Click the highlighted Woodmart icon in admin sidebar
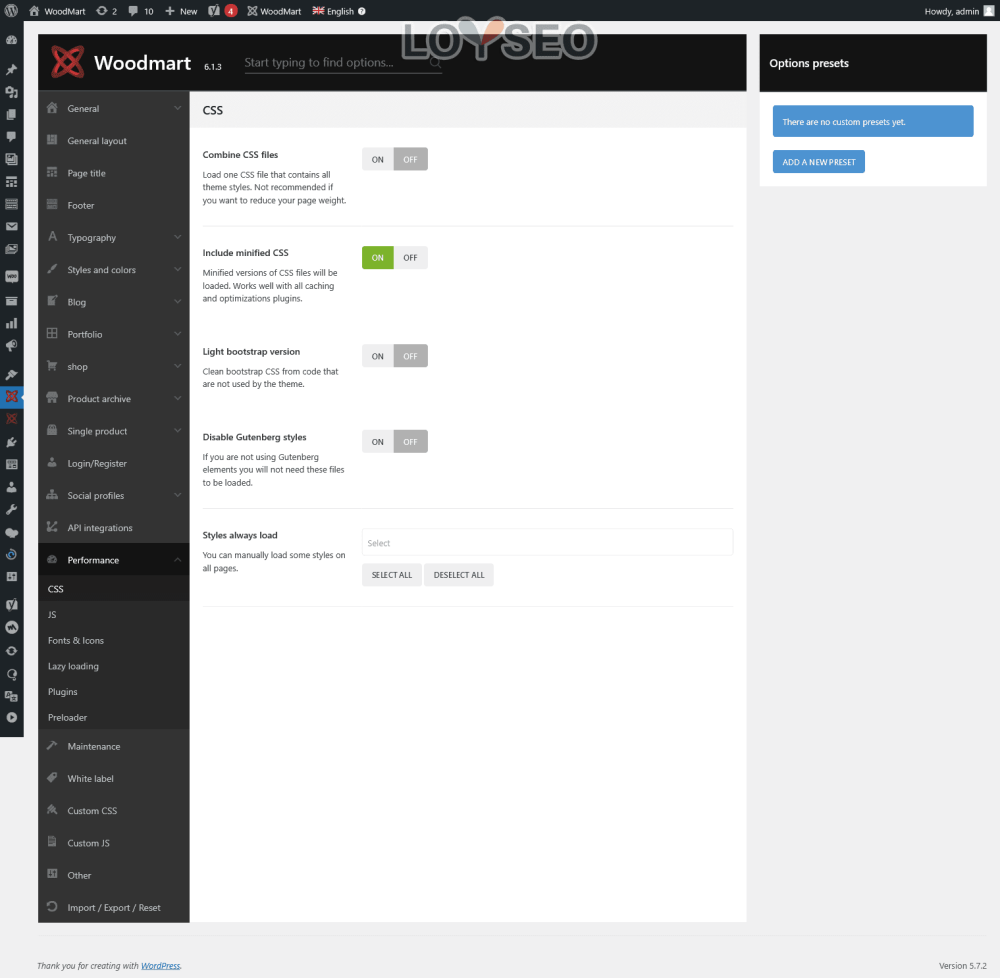This screenshot has width=1000, height=978. click(11, 397)
